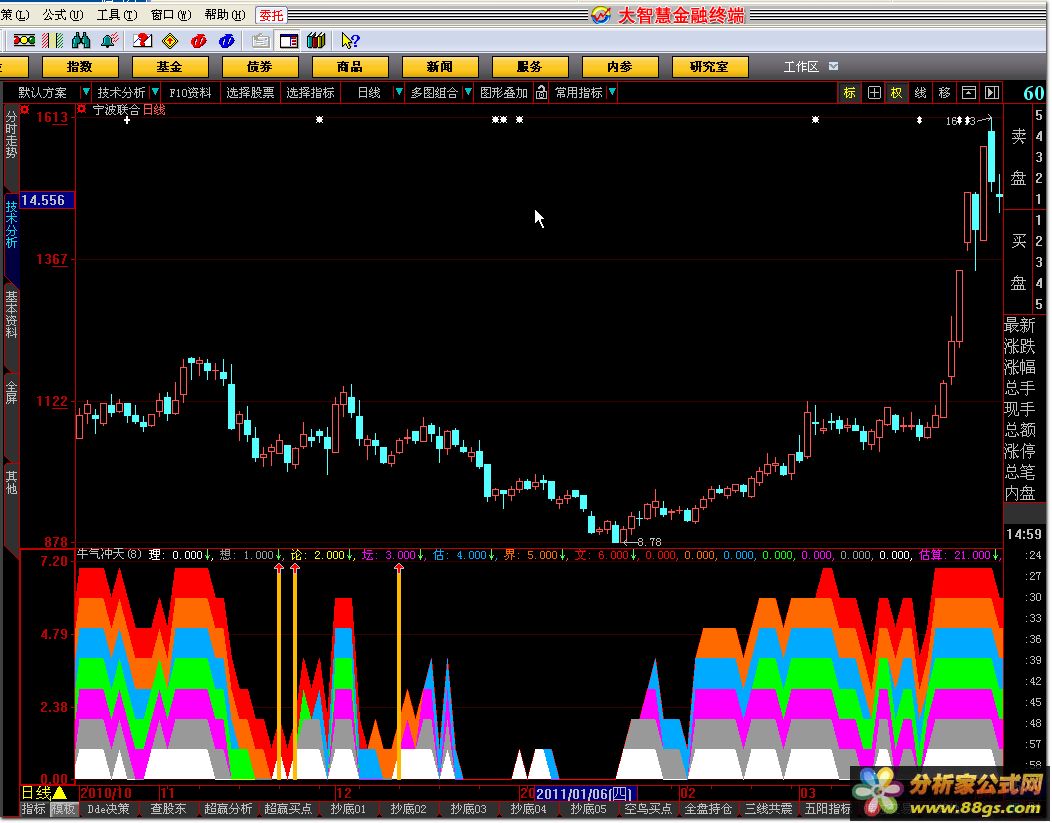Switch to the 分时走势 side tab
The width and height of the screenshot is (1052, 823).
click(11, 134)
